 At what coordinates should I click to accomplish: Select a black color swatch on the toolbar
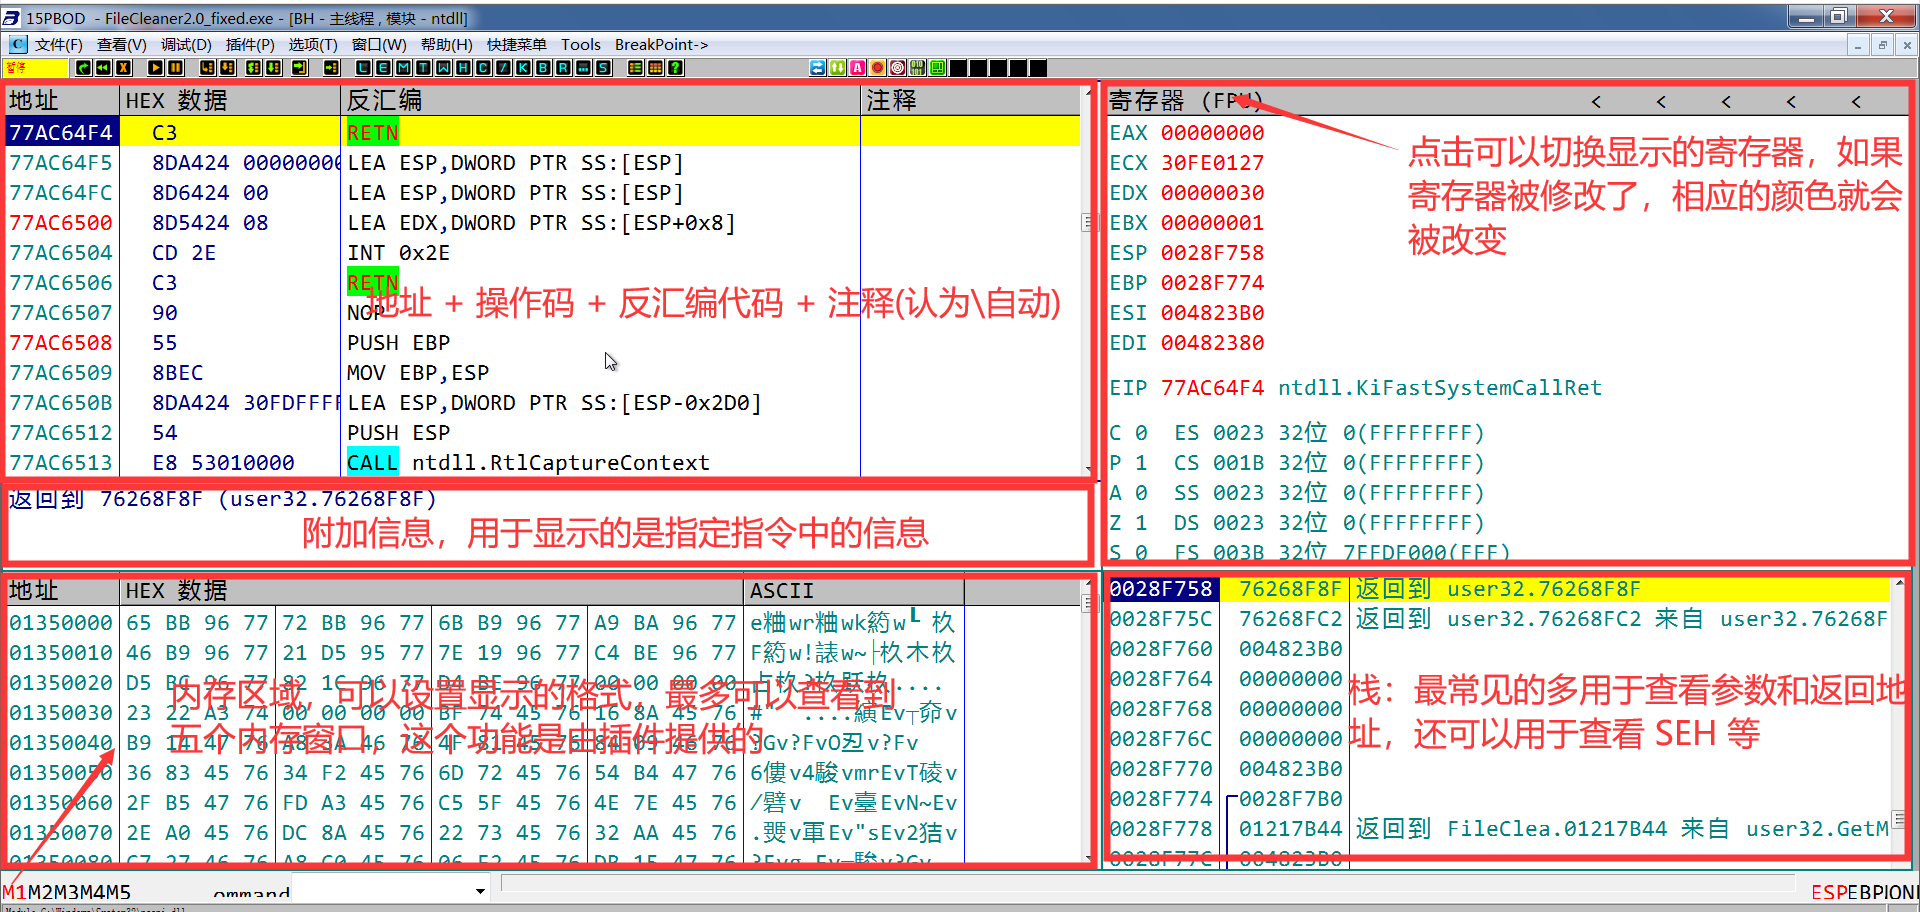click(960, 68)
